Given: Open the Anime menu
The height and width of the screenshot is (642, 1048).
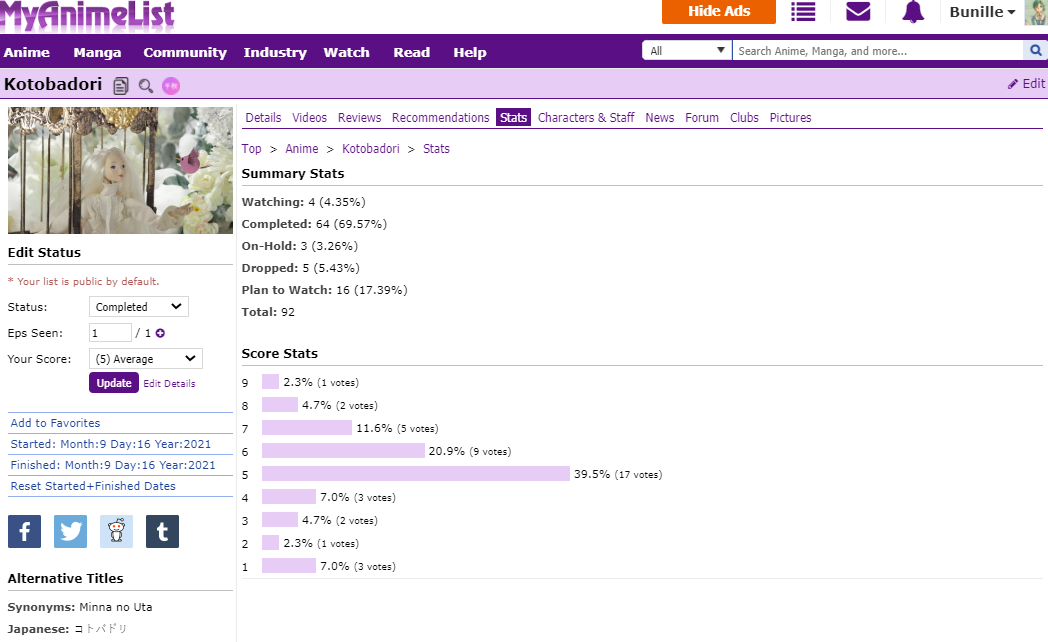Looking at the screenshot, I should (27, 52).
